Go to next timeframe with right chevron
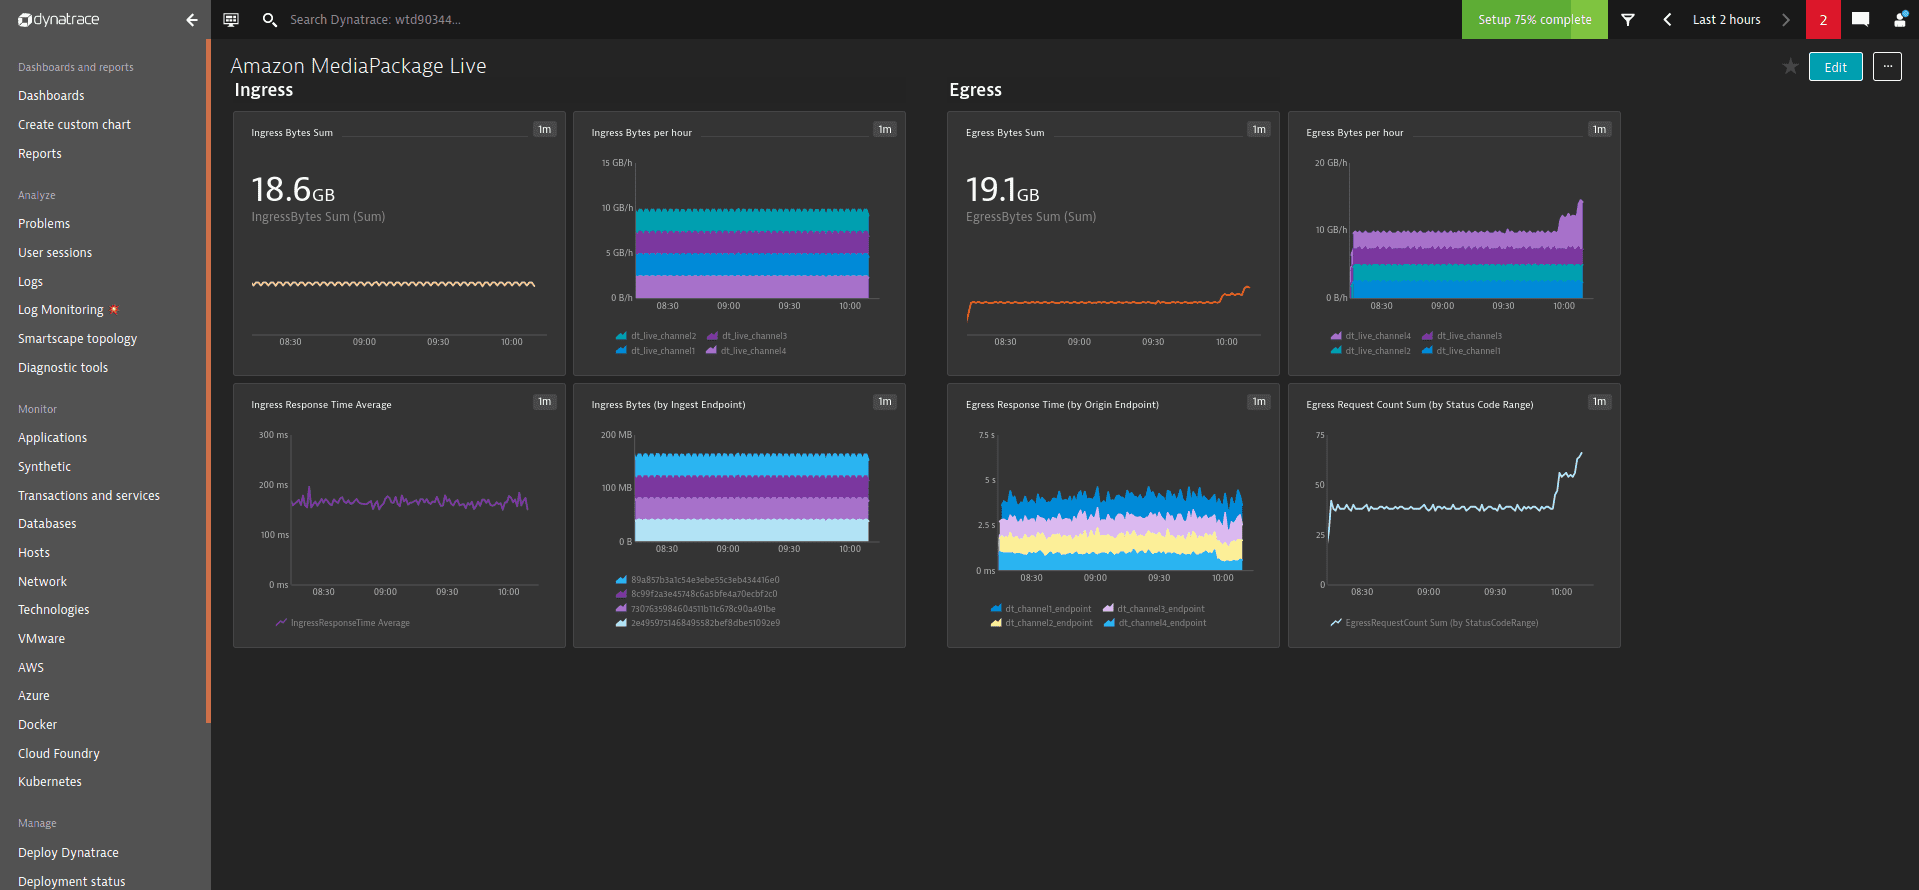Image resolution: width=1919 pixels, height=890 pixels. [x=1786, y=19]
